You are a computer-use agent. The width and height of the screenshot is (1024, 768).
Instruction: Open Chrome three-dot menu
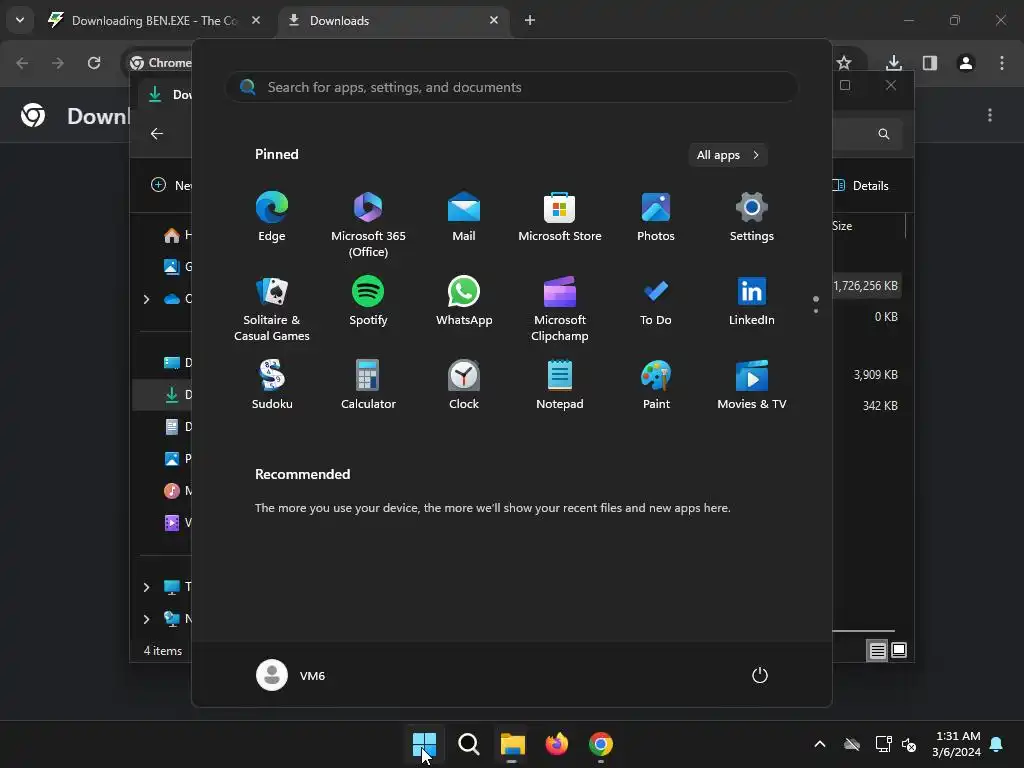click(1001, 63)
